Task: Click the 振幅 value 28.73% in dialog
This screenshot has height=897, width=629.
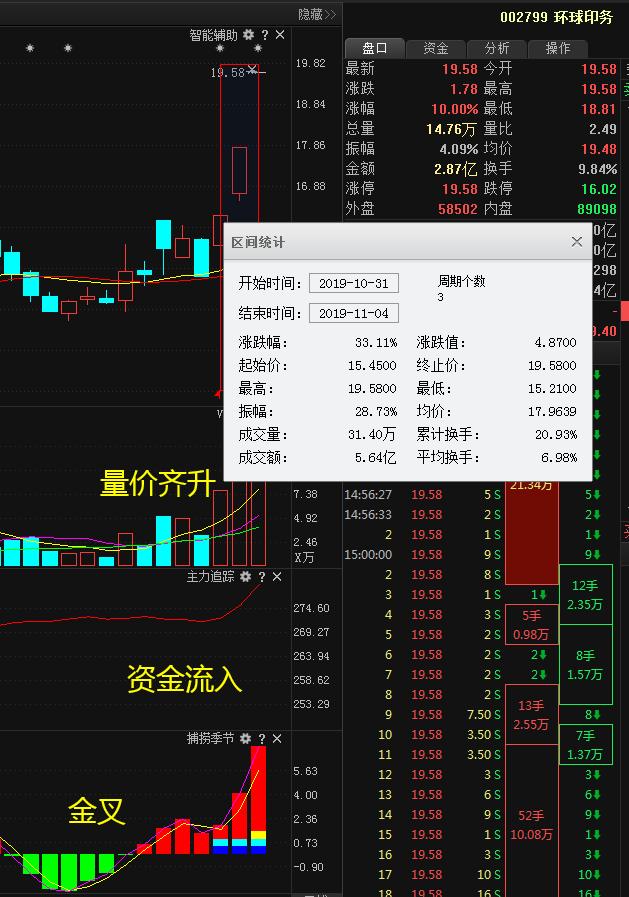Action: click(x=376, y=412)
